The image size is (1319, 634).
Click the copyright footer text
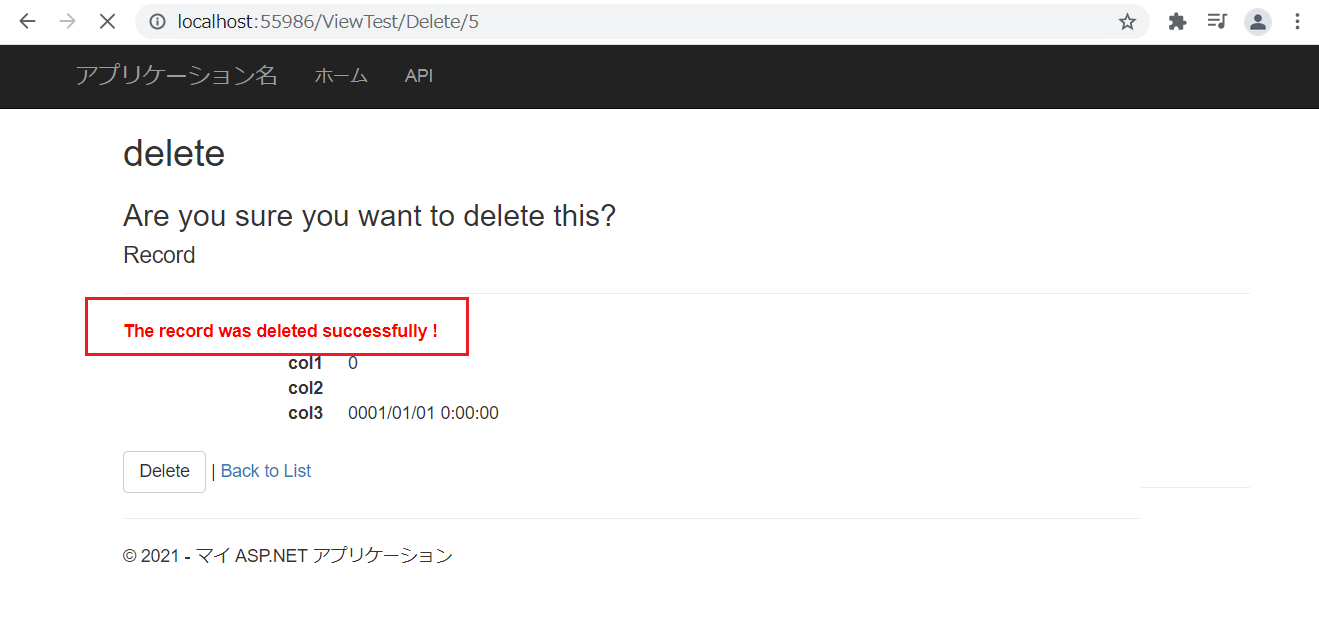[287, 555]
